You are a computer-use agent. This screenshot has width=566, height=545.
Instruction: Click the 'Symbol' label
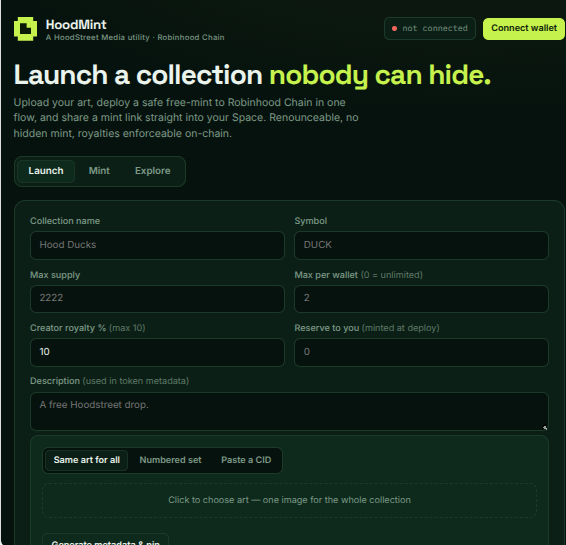click(311, 221)
